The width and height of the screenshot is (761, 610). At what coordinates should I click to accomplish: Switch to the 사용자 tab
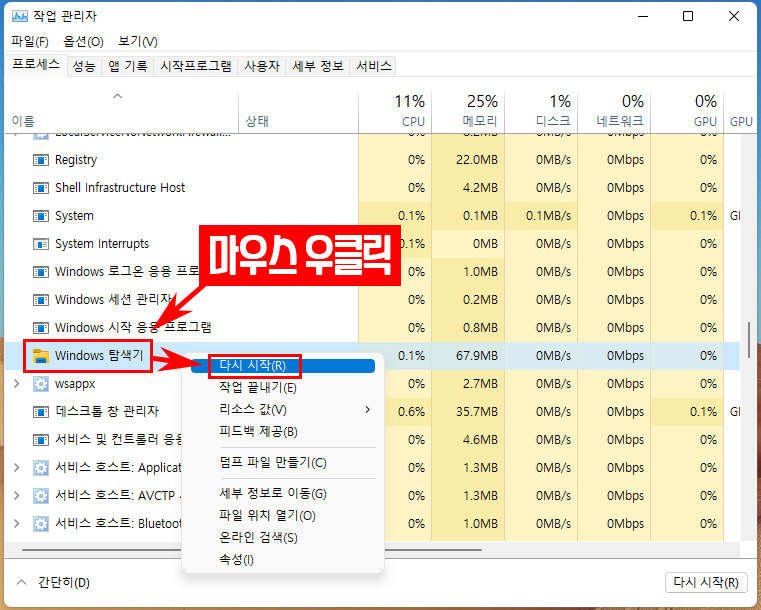(x=262, y=66)
